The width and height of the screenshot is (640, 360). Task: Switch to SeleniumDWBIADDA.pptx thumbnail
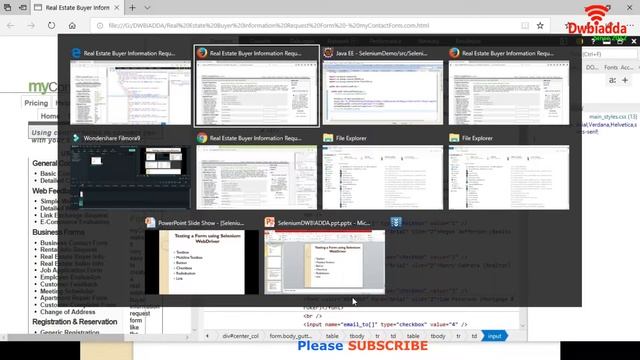(324, 262)
